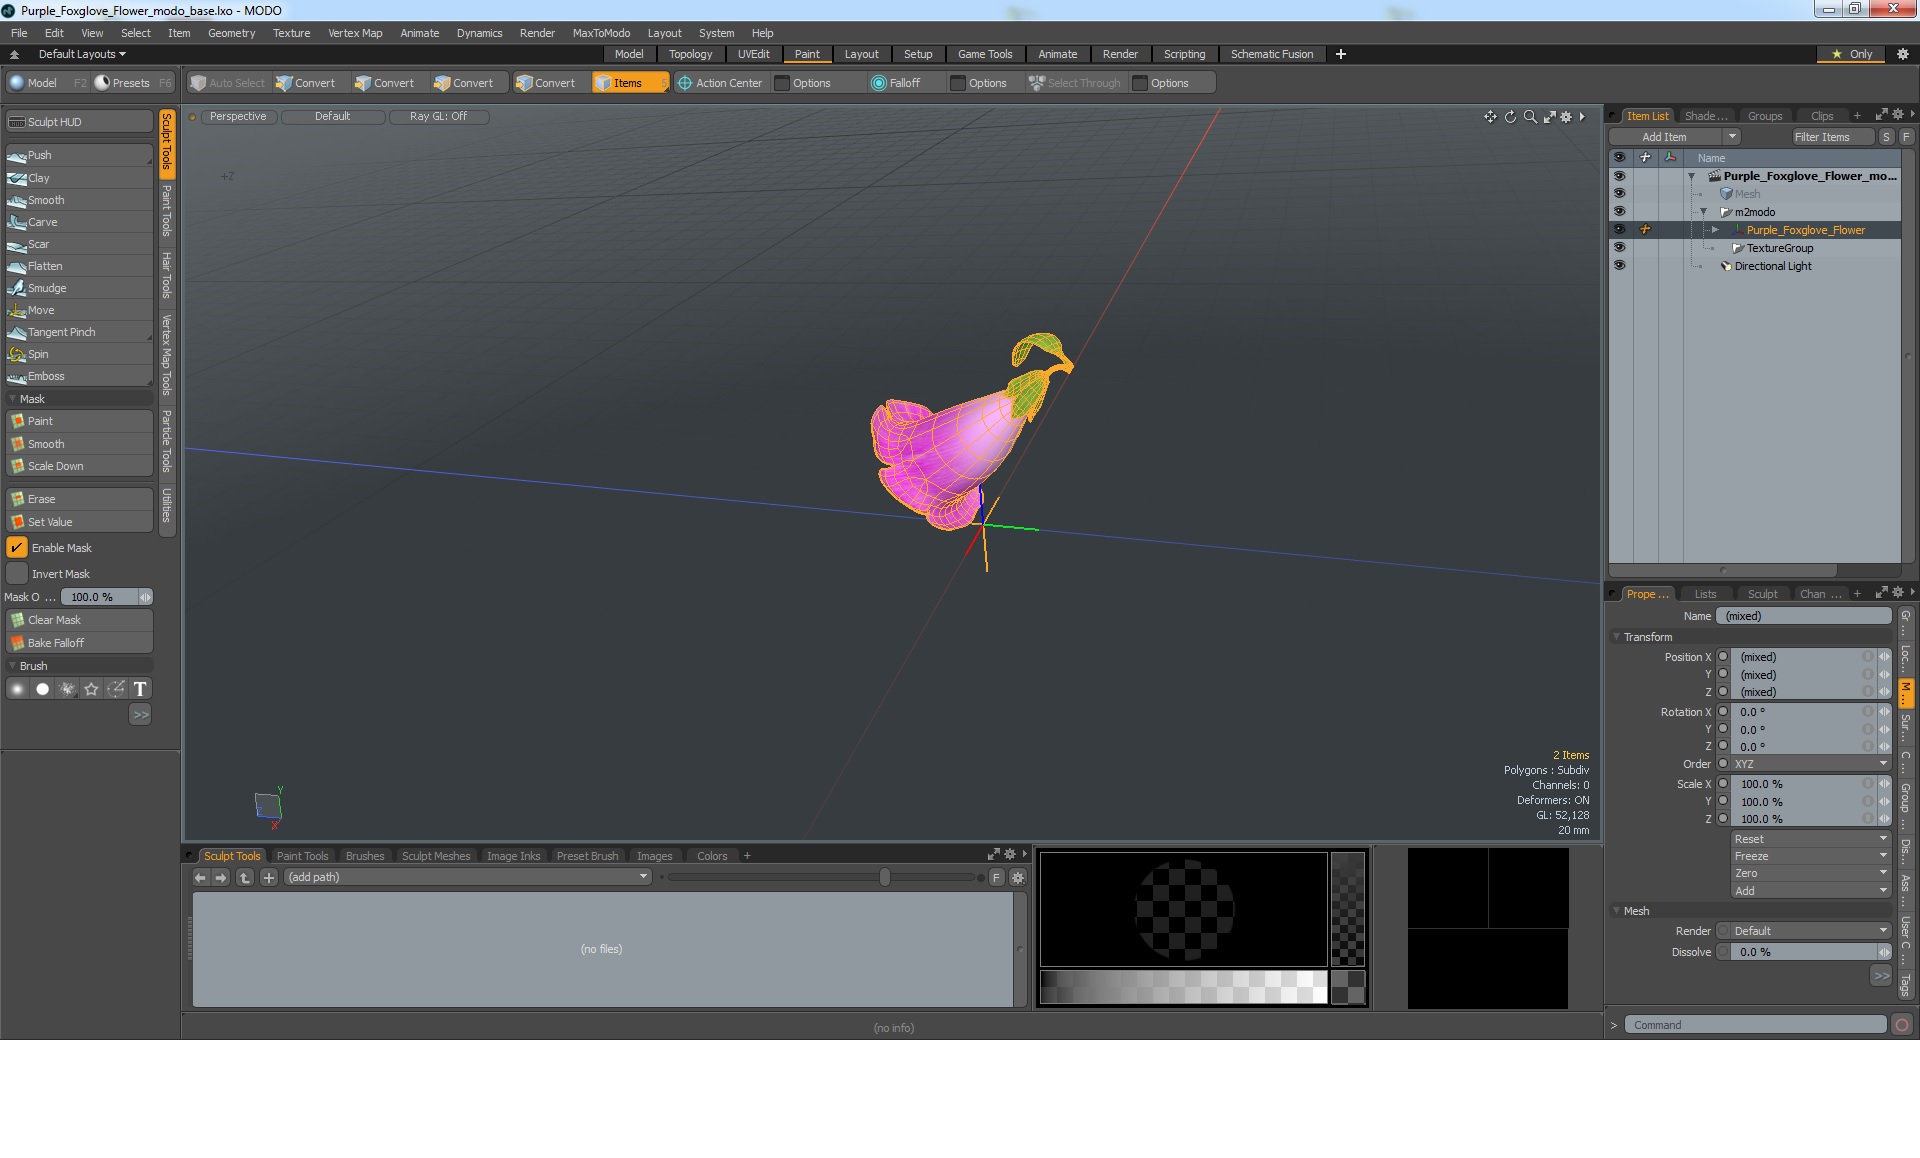1920x1158 pixels.
Task: Open the Rotation Order XYZ dropdown
Action: click(1810, 764)
